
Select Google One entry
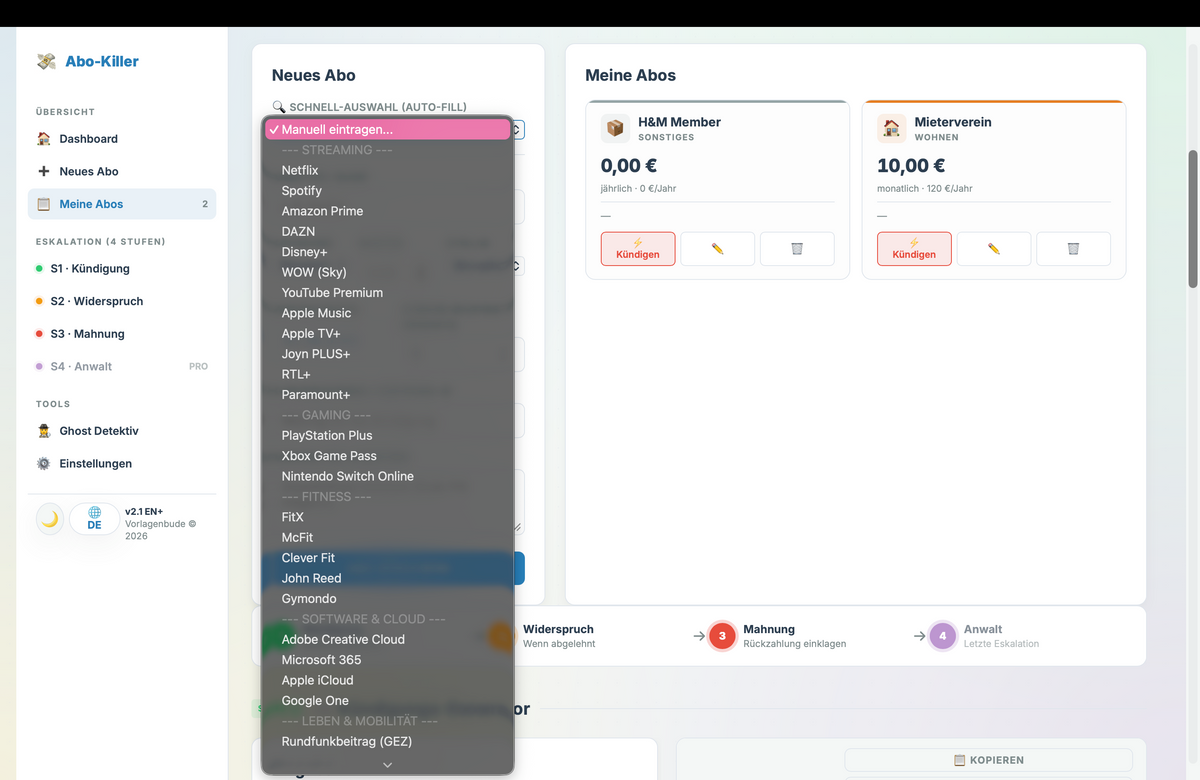click(388, 700)
